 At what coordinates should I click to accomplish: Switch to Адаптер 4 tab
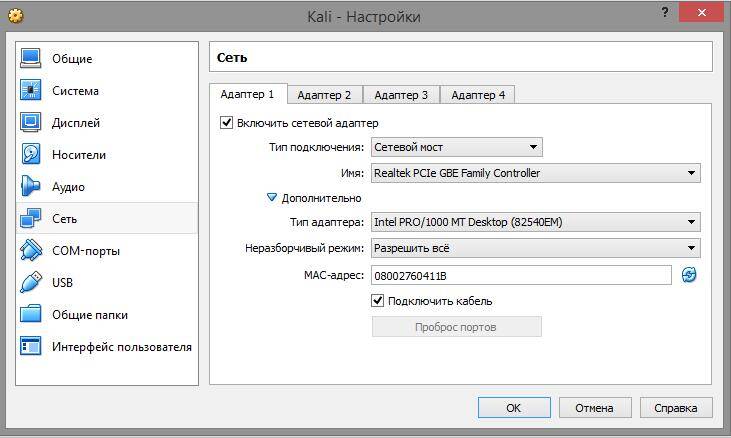click(x=478, y=95)
